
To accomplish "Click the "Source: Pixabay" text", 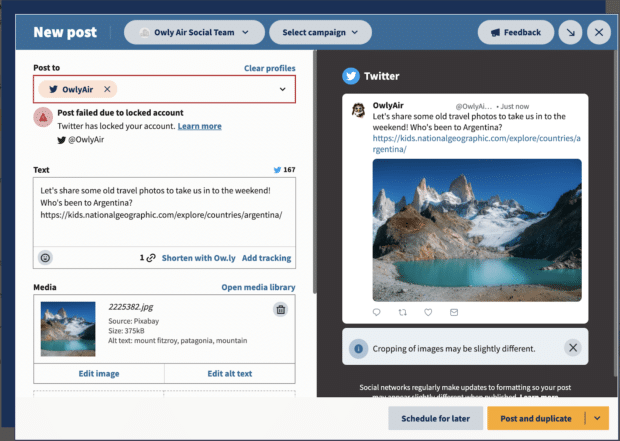I will 134,321.
